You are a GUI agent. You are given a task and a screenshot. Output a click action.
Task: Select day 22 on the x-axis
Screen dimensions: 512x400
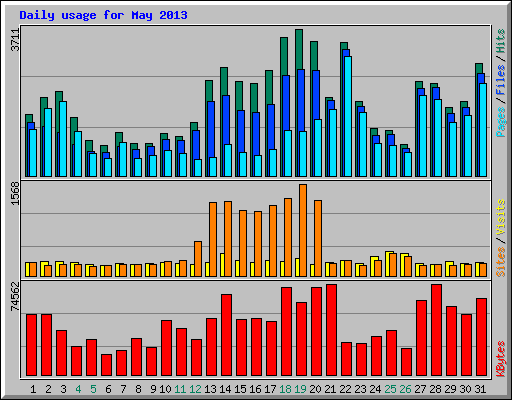point(345,389)
